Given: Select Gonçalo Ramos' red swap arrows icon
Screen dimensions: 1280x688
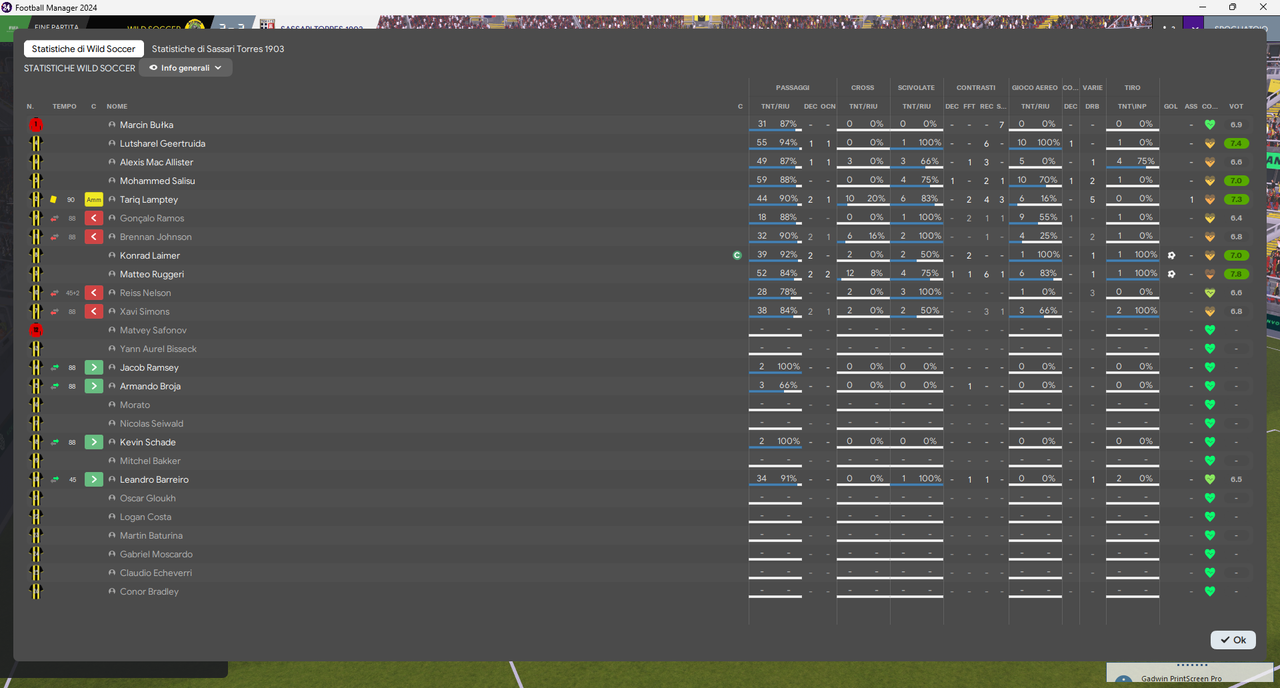Looking at the screenshot, I should (55, 218).
